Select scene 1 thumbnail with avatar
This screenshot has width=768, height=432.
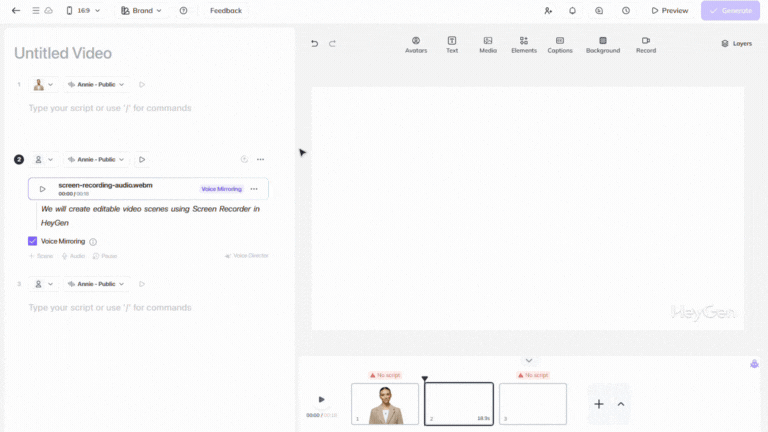(385, 404)
